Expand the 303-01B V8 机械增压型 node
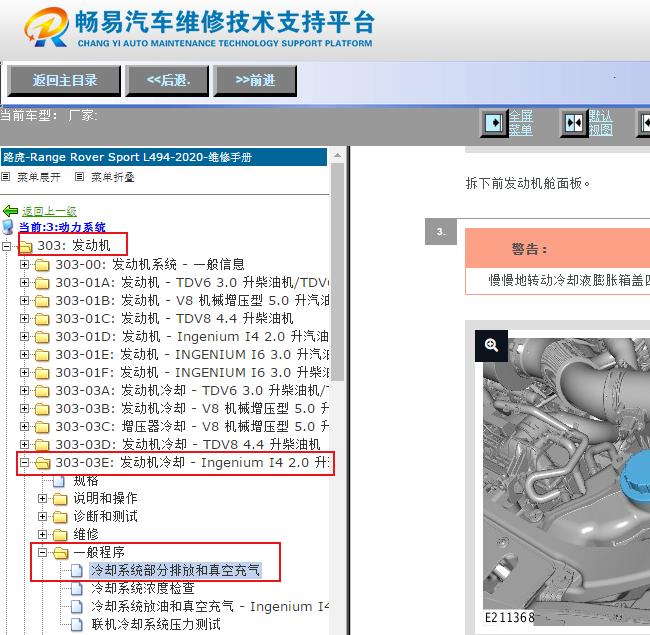This screenshot has width=650, height=635. (x=24, y=300)
